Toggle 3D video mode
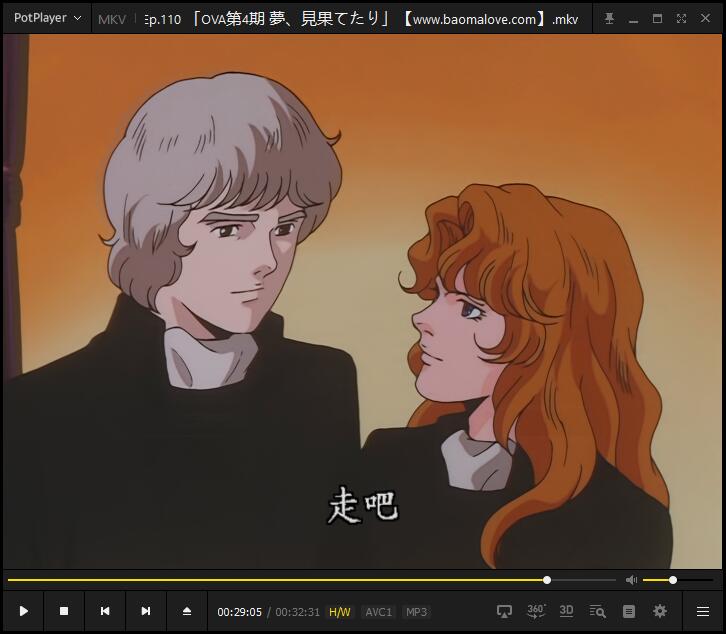Image resolution: width=726 pixels, height=634 pixels. pyautogui.click(x=566, y=611)
